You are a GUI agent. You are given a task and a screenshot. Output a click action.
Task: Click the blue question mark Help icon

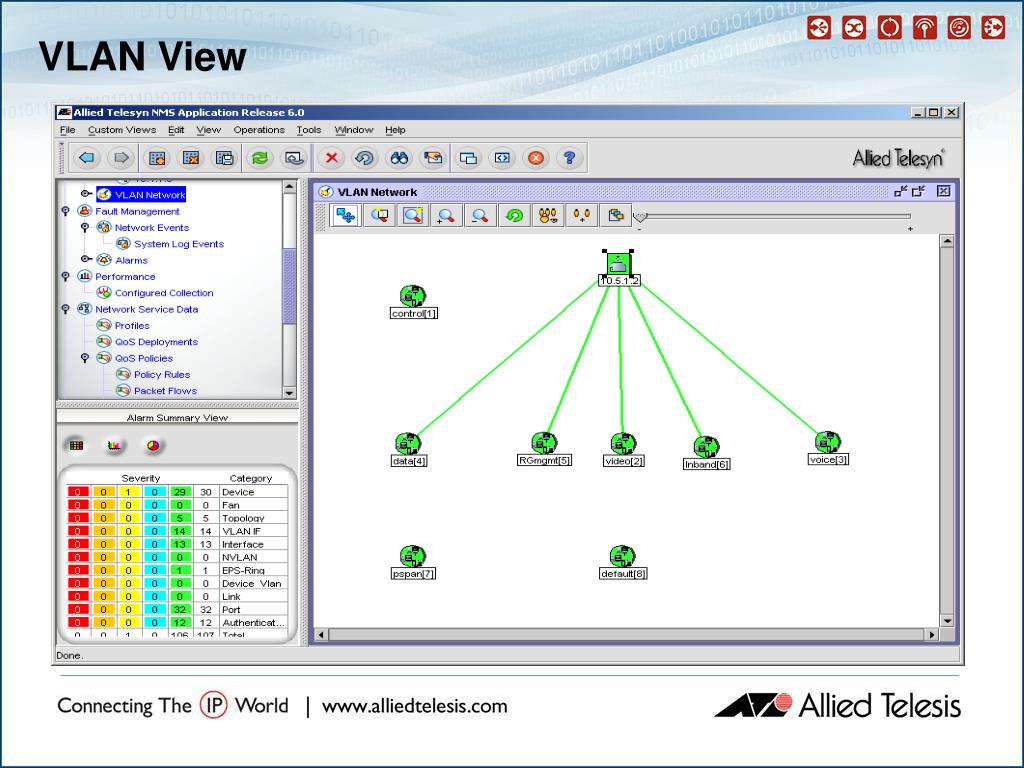tap(569, 158)
